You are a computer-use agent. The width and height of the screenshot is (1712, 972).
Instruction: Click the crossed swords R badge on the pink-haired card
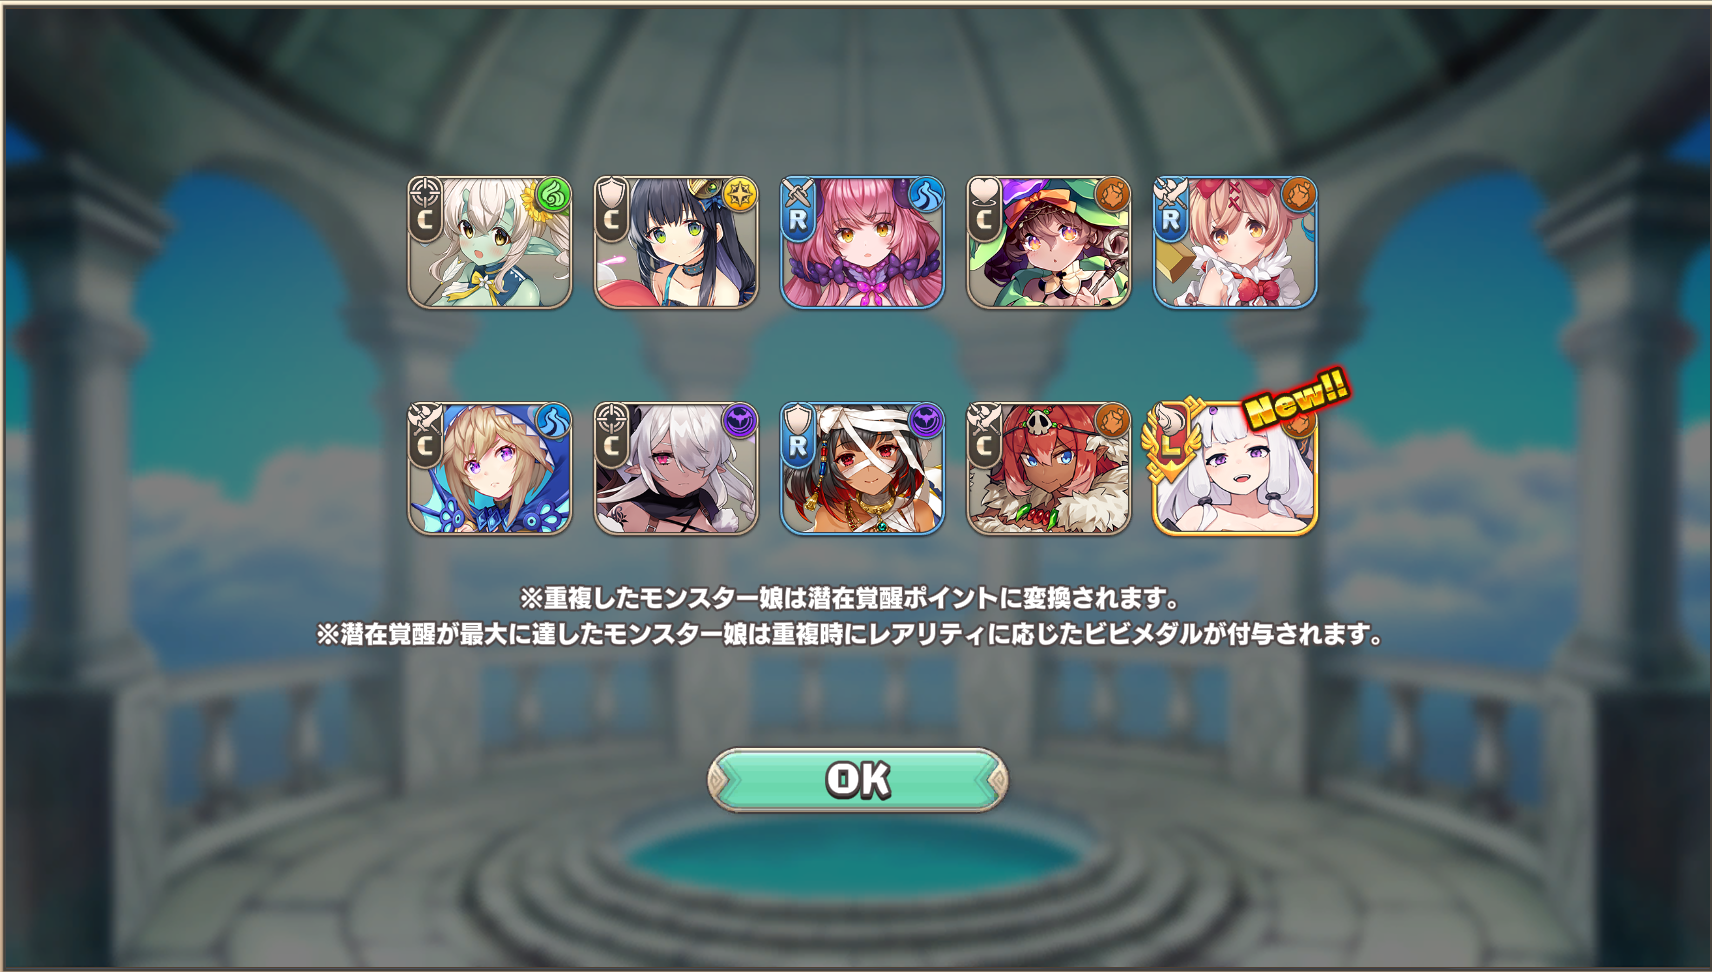[x=798, y=208]
